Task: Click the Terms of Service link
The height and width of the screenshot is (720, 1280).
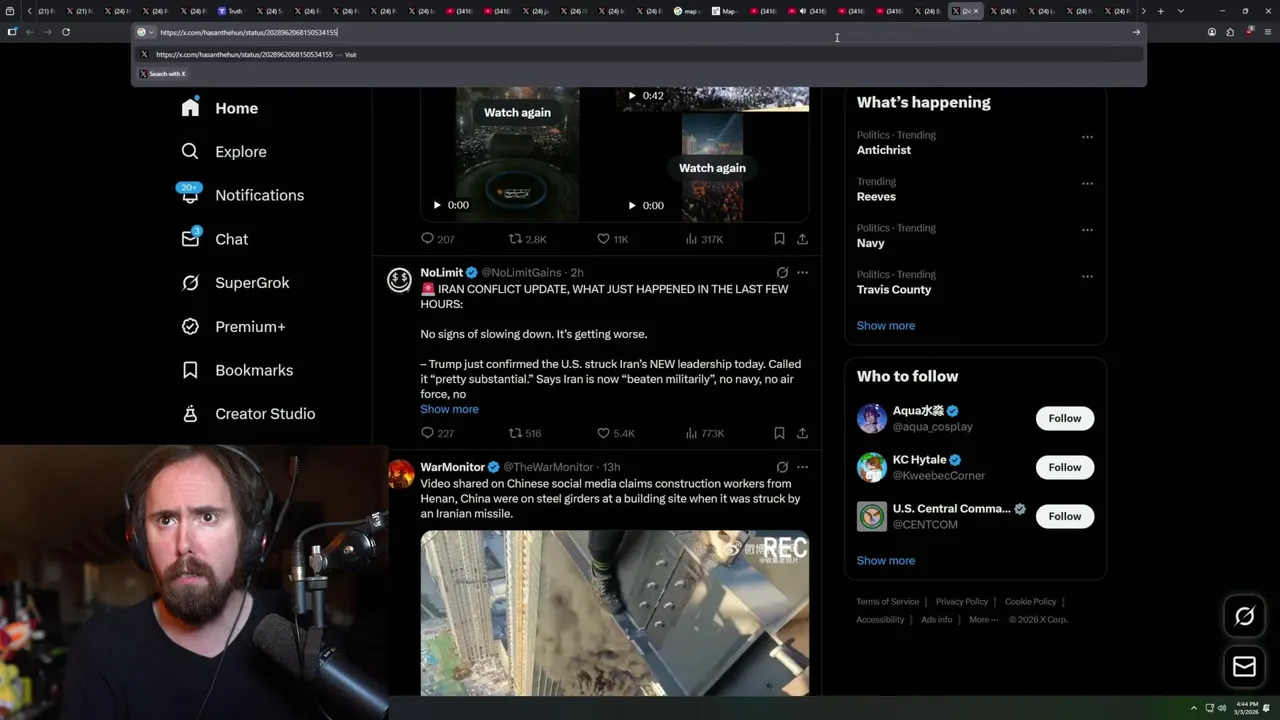Action: click(x=887, y=602)
